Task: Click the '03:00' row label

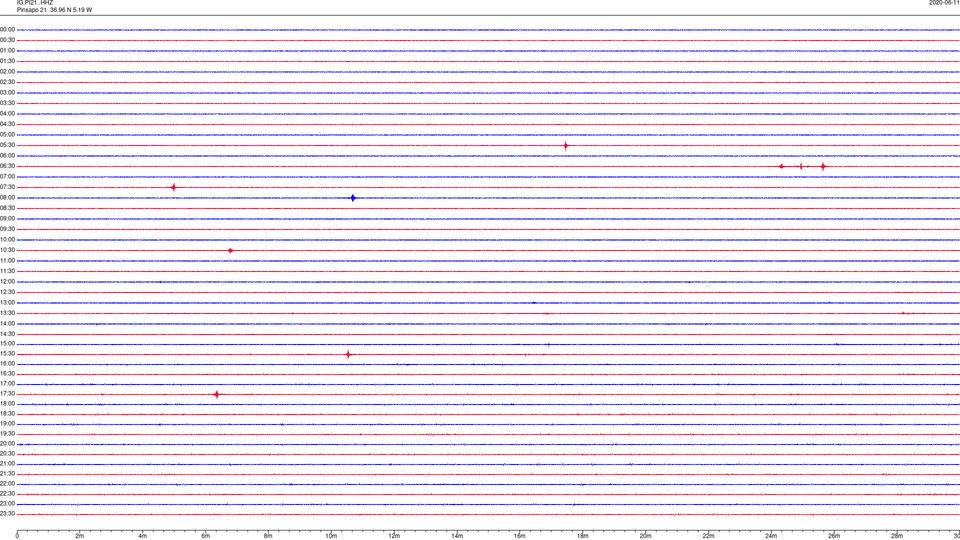Action: pyautogui.click(x=7, y=92)
